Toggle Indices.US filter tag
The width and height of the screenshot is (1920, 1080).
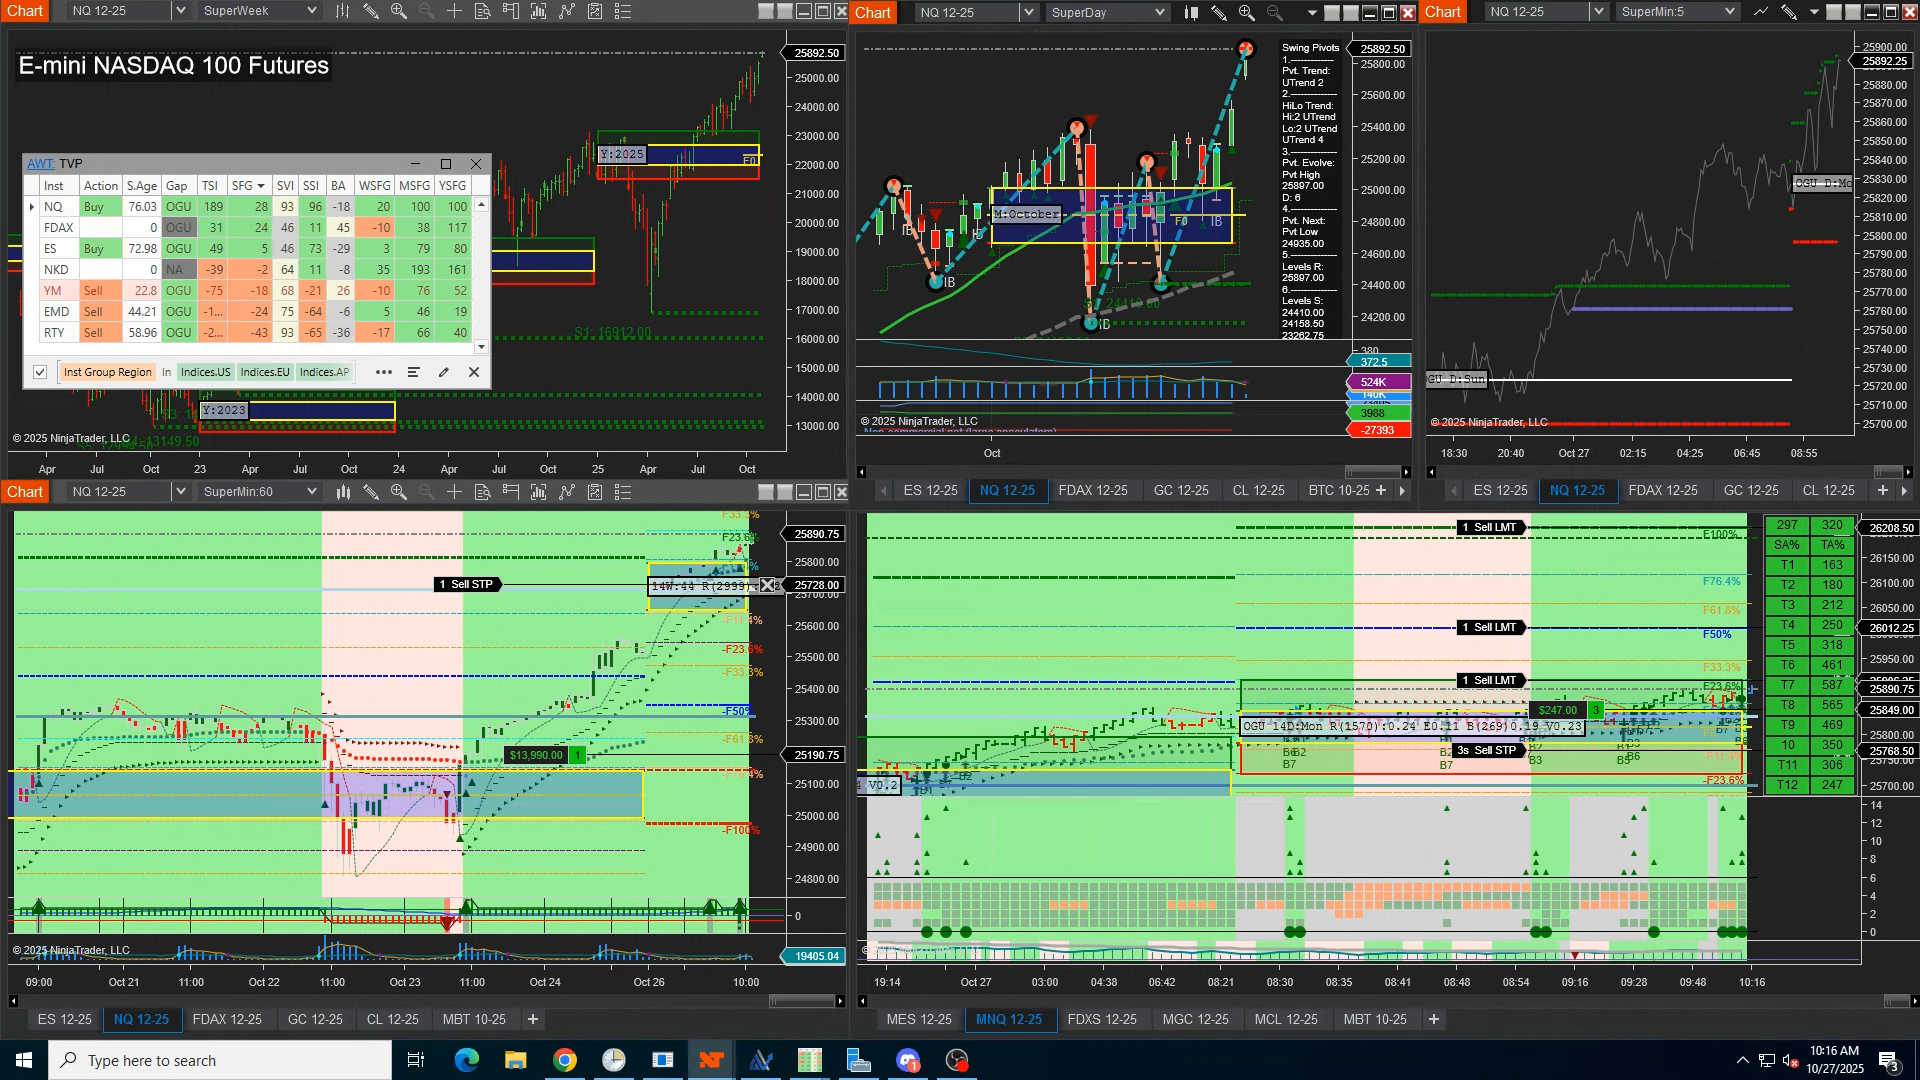(x=205, y=372)
